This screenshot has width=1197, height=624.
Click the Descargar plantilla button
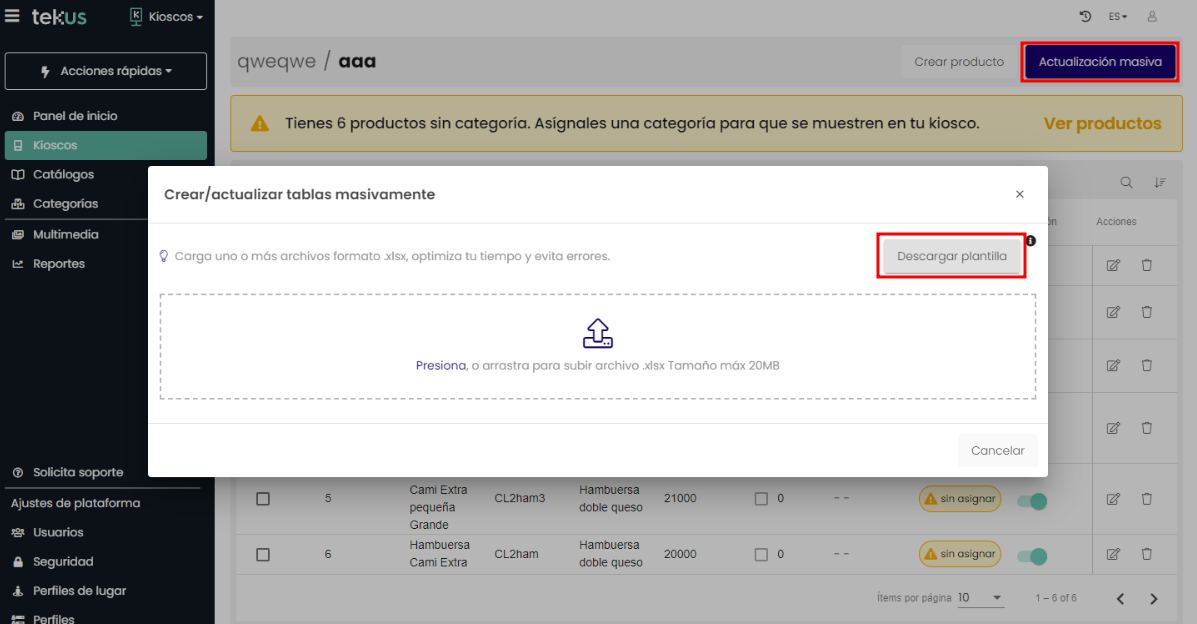[951, 257]
